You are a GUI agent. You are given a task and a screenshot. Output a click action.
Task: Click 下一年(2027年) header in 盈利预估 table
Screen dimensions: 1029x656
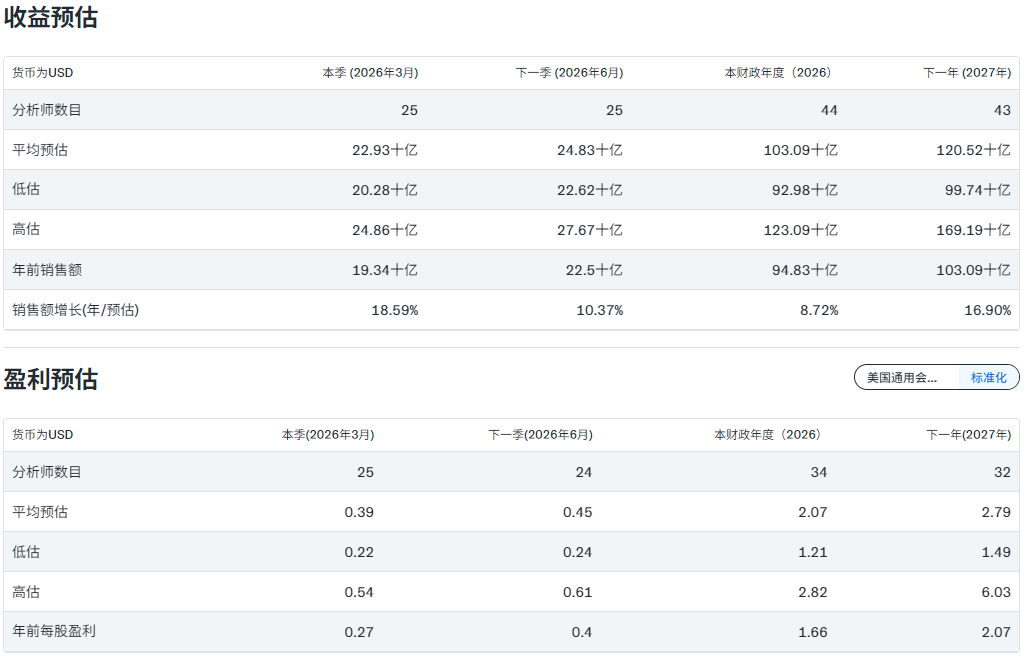coord(968,435)
